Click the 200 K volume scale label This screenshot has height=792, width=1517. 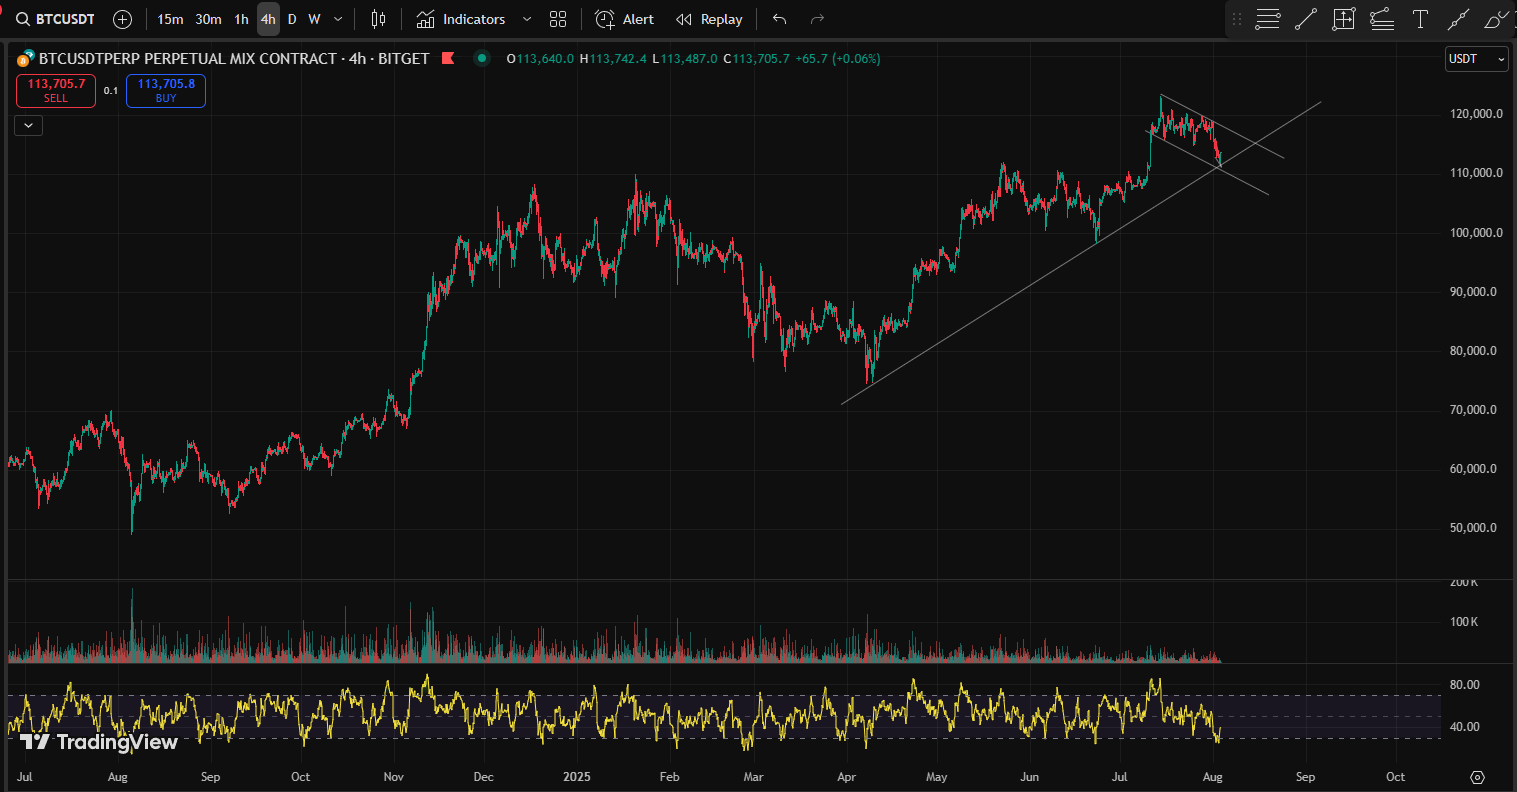pos(1464,582)
